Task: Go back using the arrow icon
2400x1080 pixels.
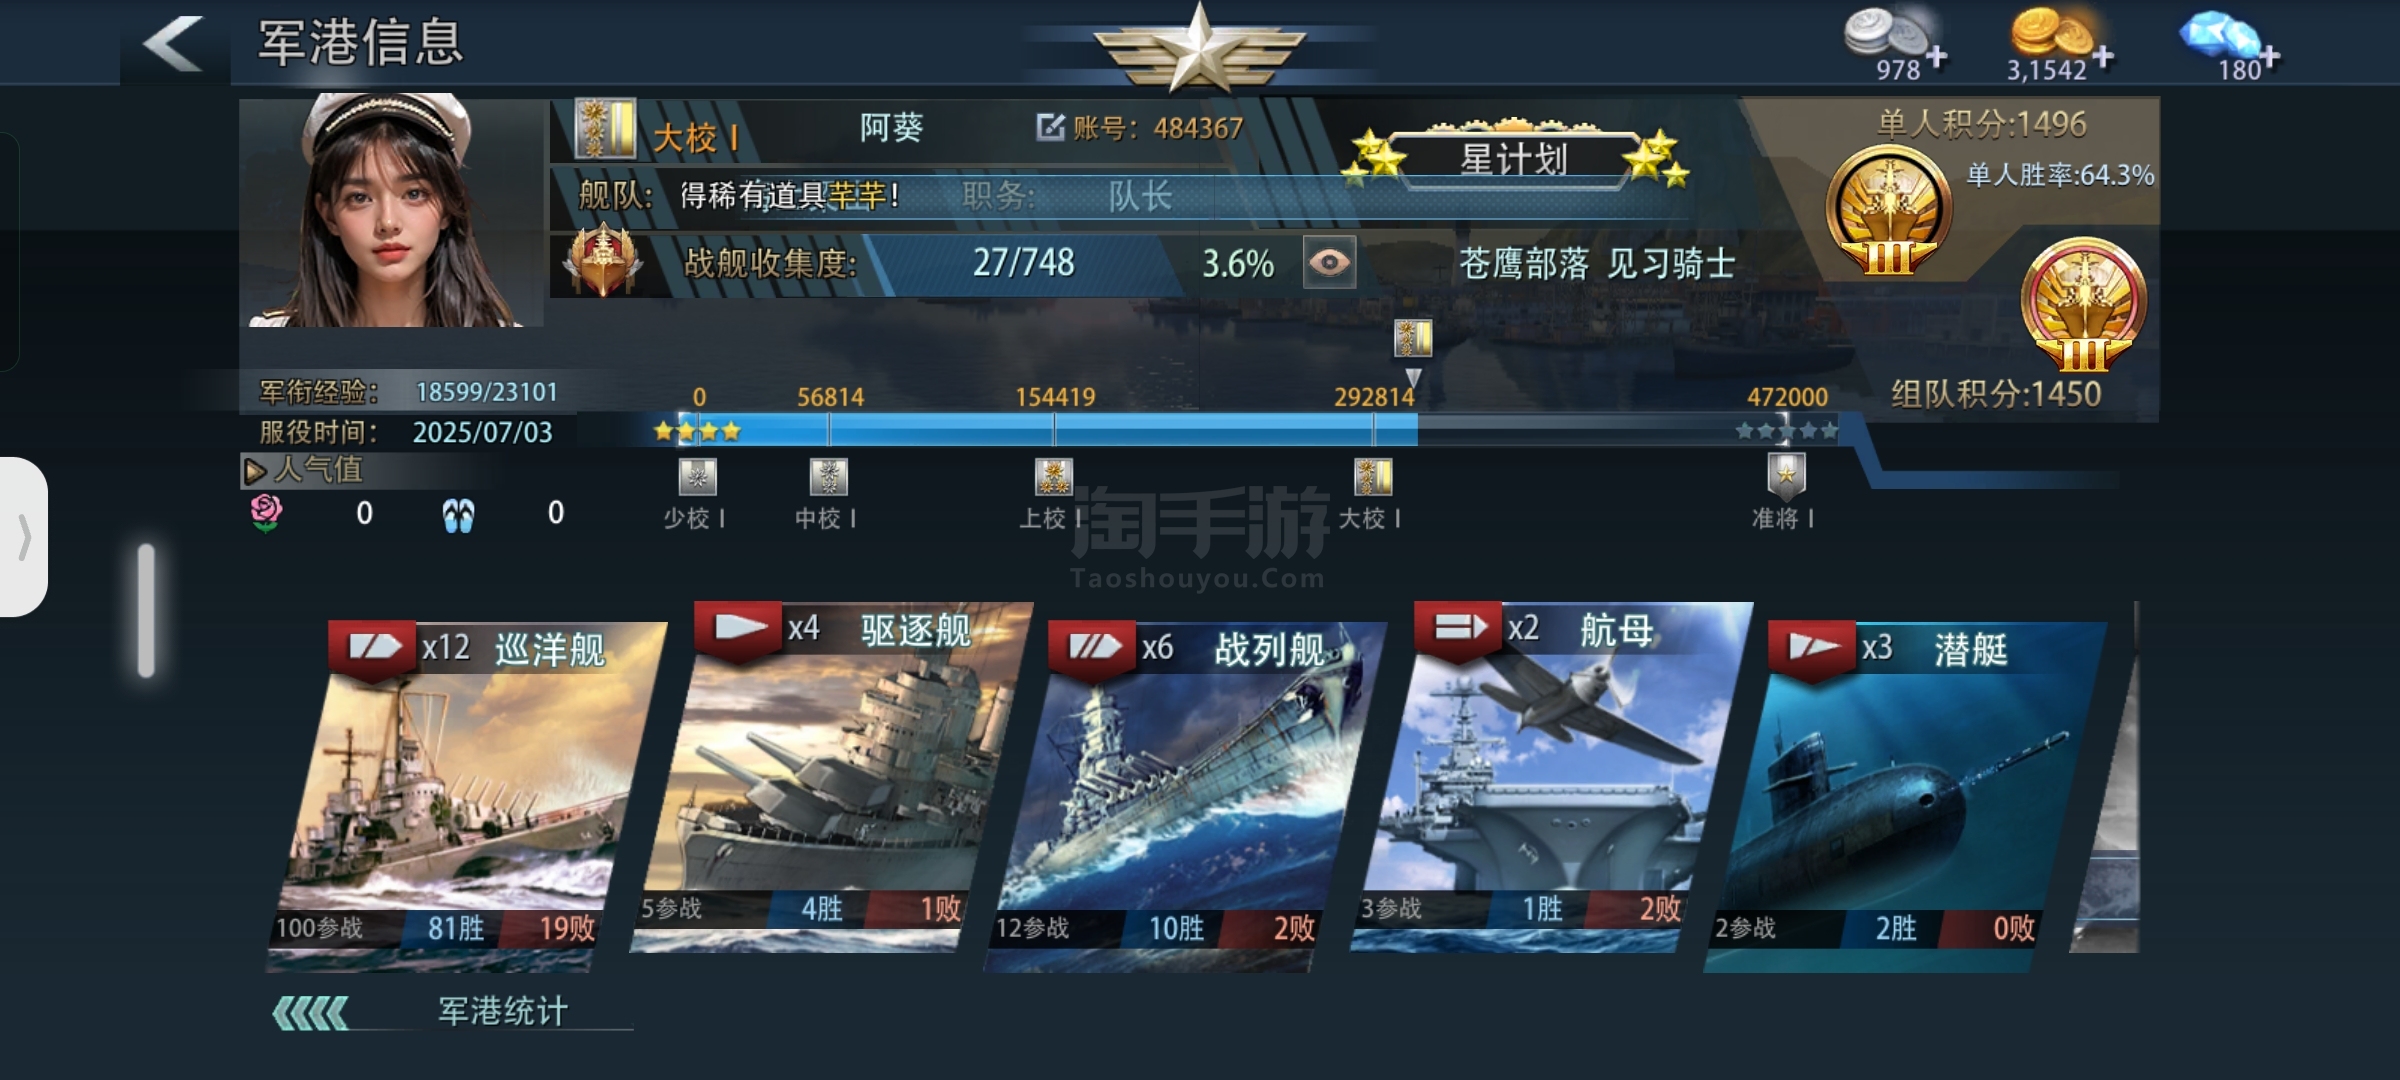Action: point(174,43)
